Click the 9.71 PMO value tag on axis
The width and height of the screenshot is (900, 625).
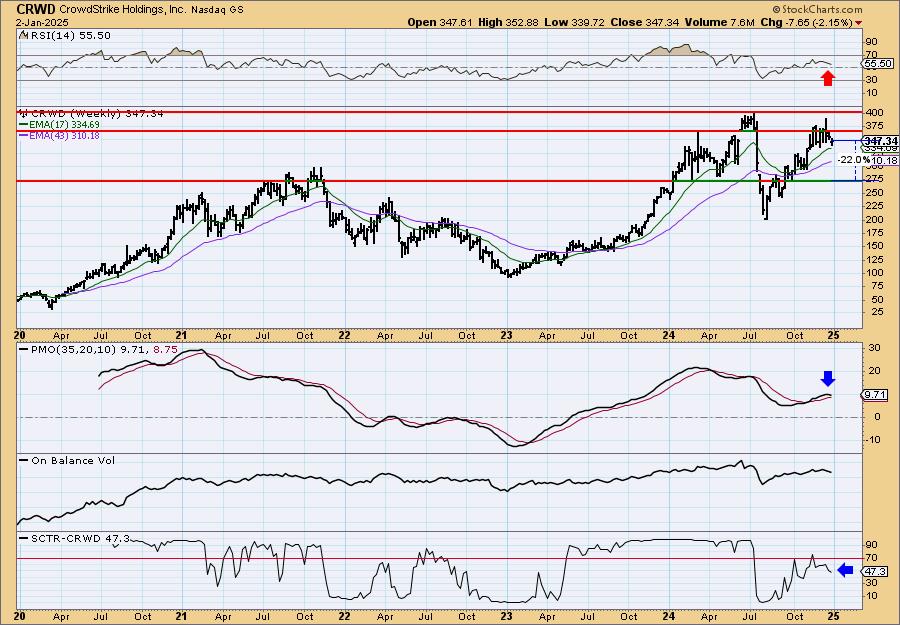click(876, 395)
